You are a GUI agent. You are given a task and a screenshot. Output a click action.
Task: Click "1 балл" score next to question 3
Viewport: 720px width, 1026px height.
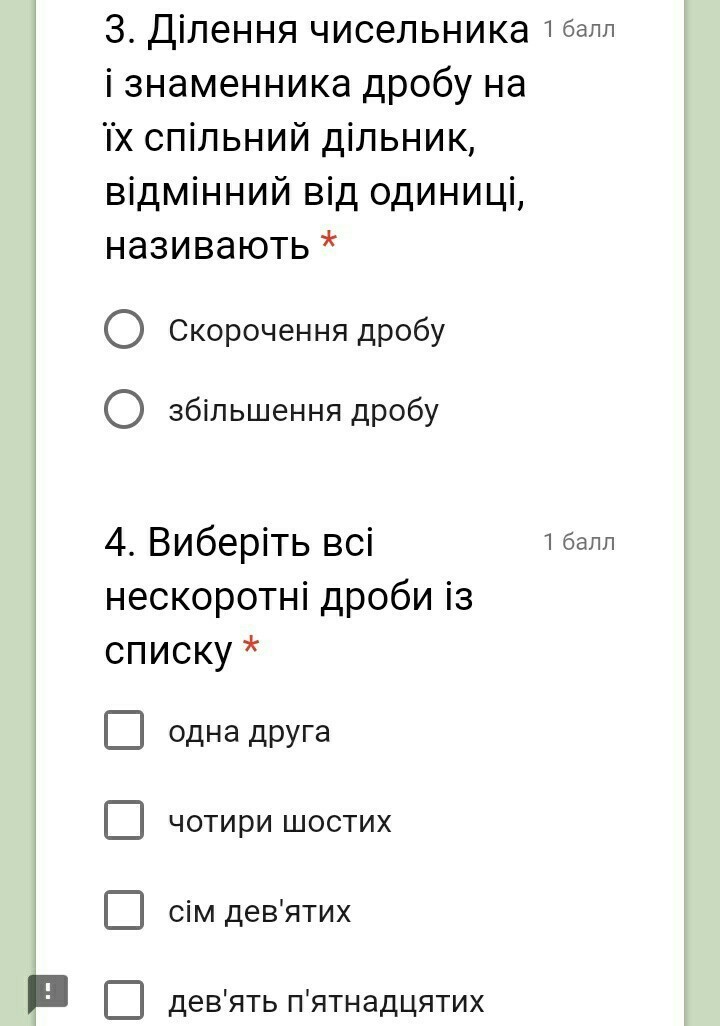(579, 29)
